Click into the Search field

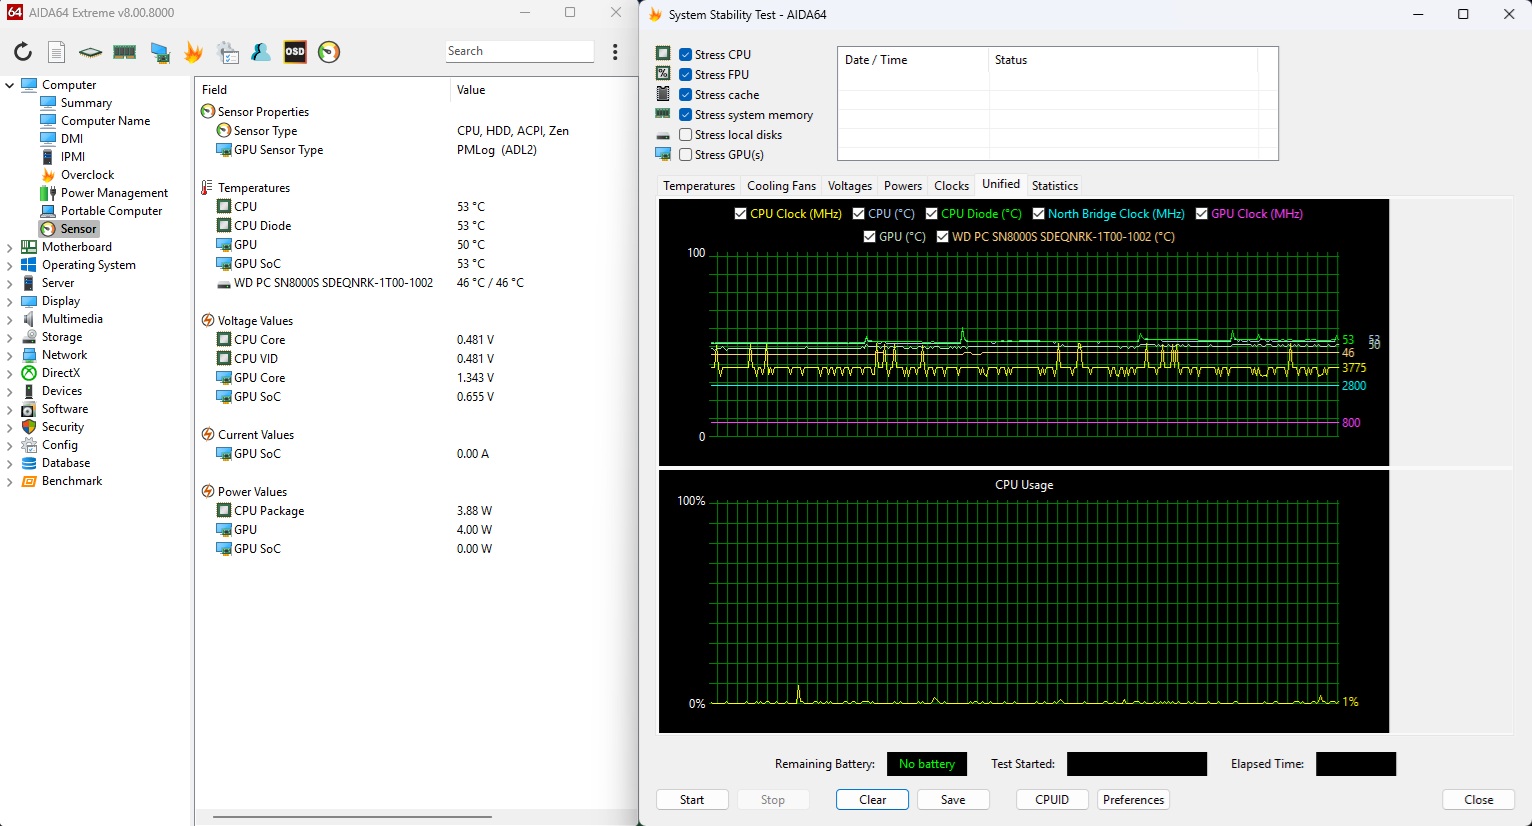[518, 51]
